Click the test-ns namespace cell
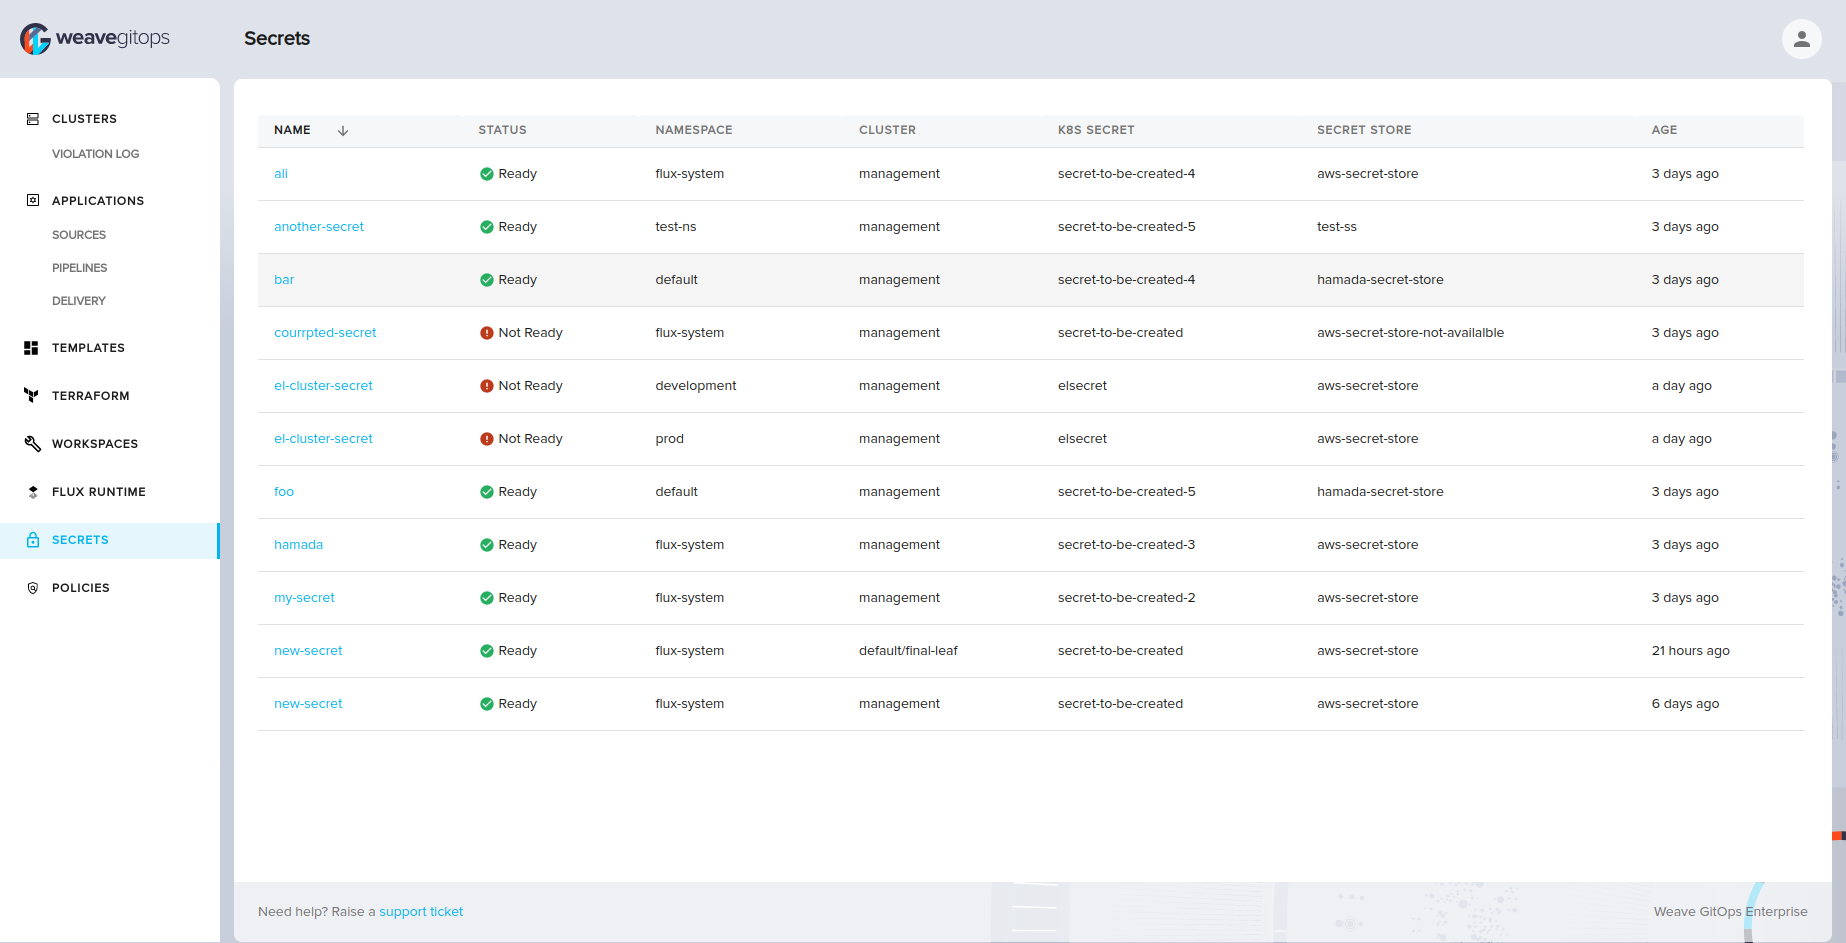 (x=676, y=227)
